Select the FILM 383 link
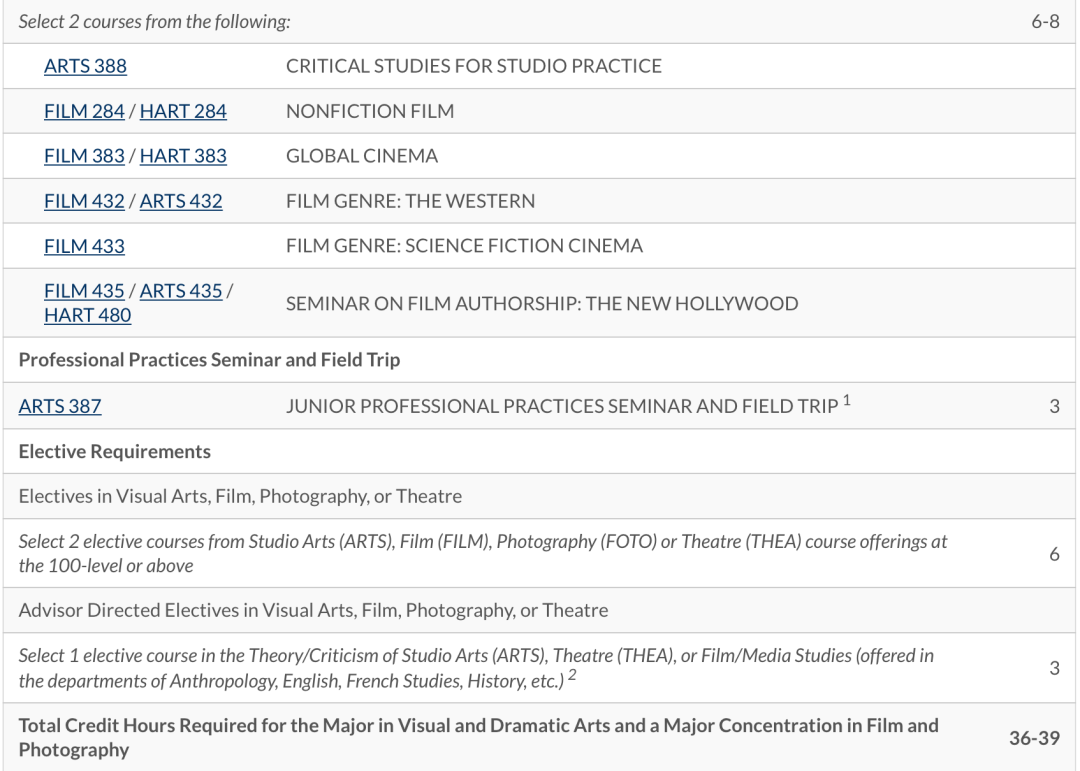The width and height of the screenshot is (1080, 771). pyautogui.click(x=84, y=157)
